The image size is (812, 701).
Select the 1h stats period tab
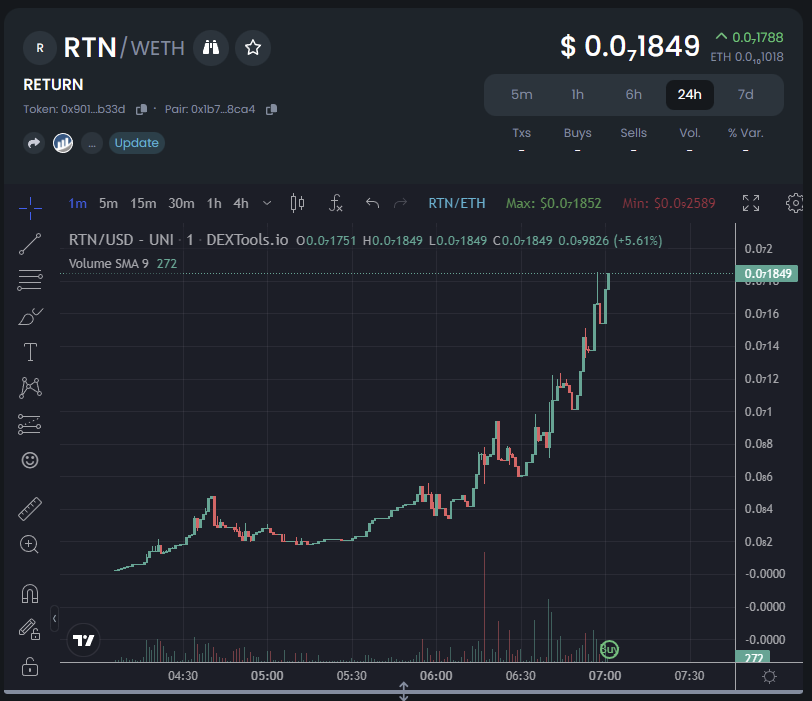tap(577, 95)
